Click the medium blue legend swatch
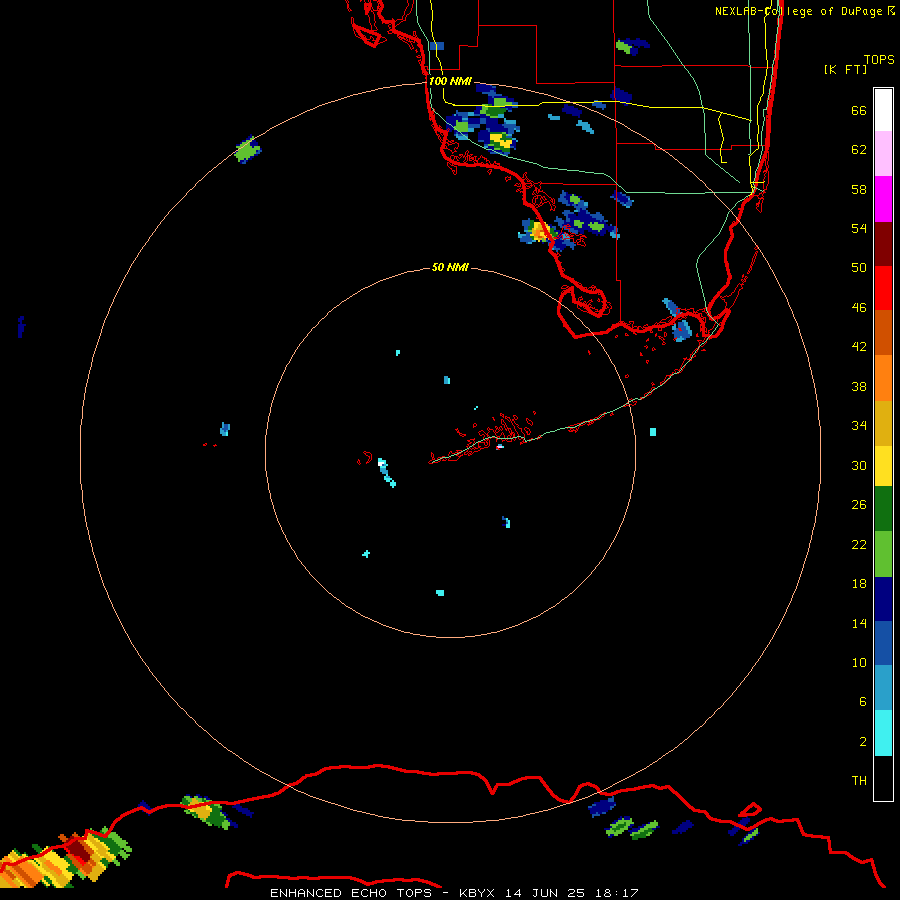The image size is (900, 900). [883, 643]
